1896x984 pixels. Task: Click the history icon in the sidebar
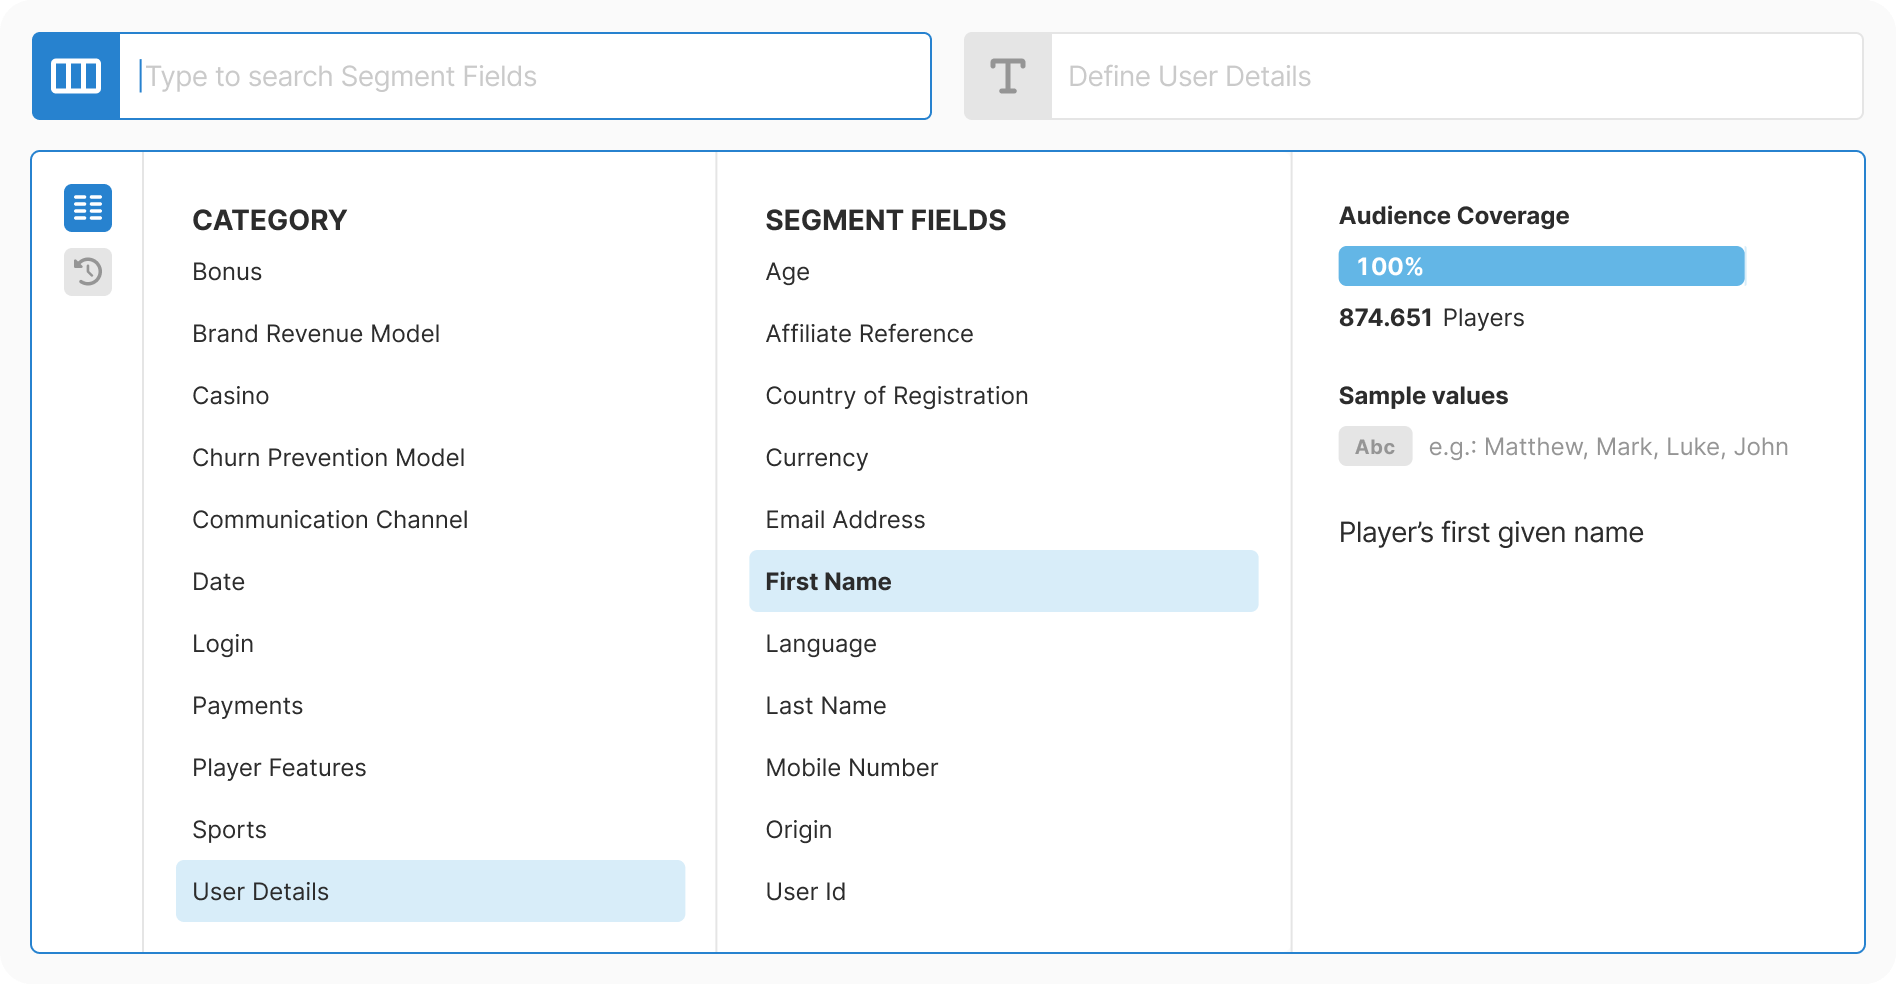[x=87, y=272]
